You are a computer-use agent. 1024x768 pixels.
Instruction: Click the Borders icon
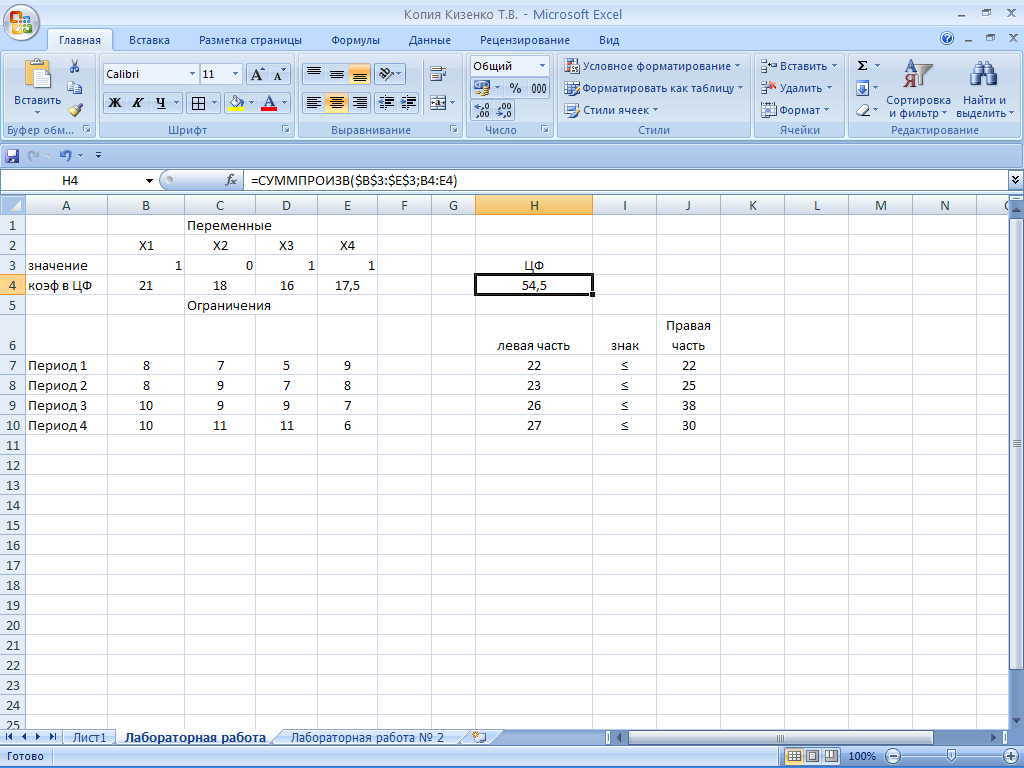tap(199, 103)
